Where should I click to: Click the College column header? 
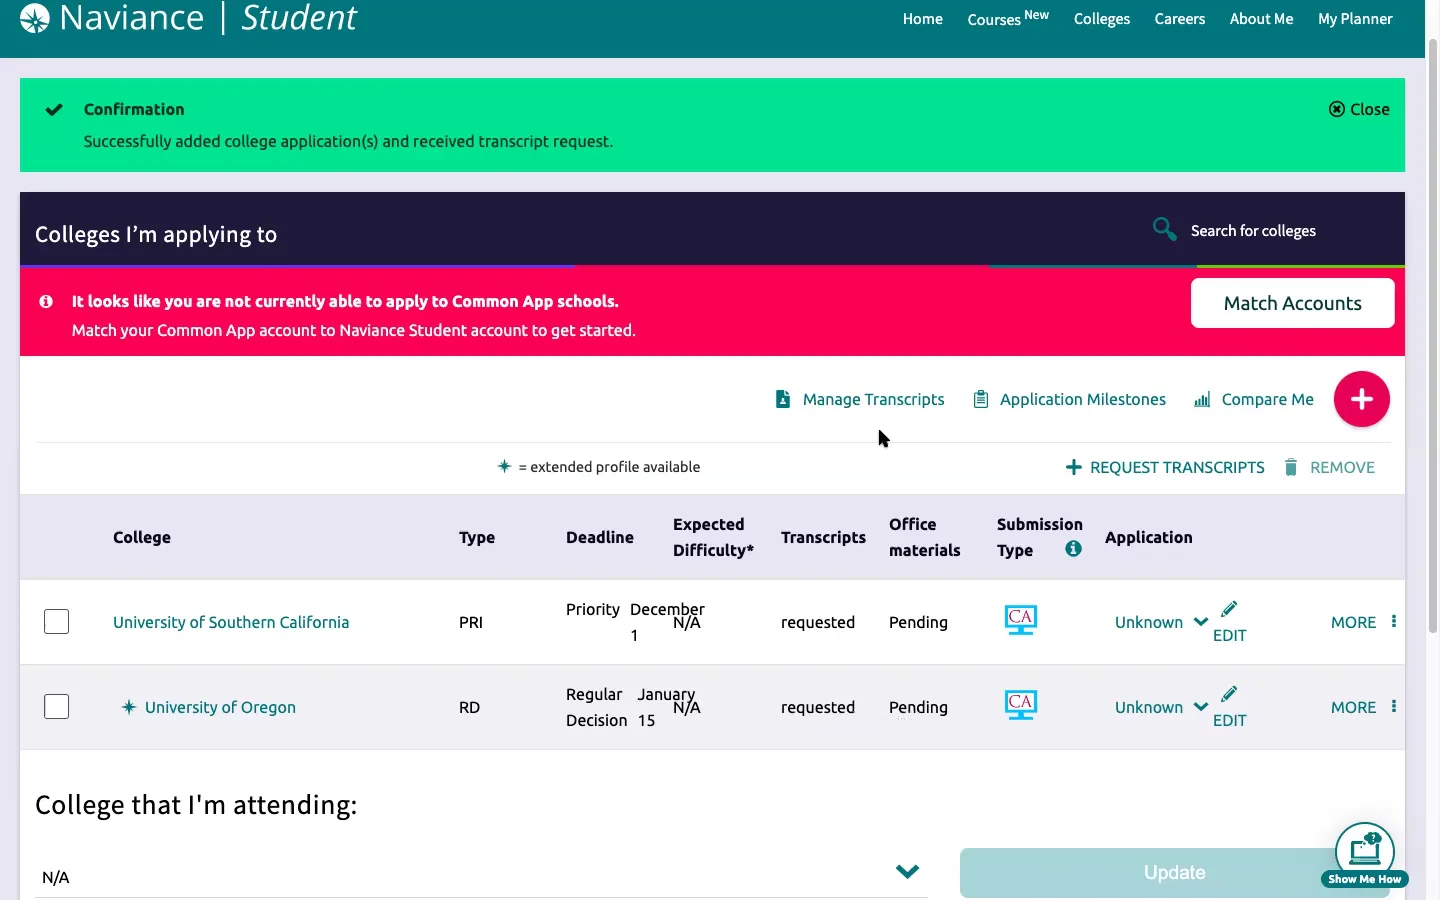pyautogui.click(x=142, y=537)
